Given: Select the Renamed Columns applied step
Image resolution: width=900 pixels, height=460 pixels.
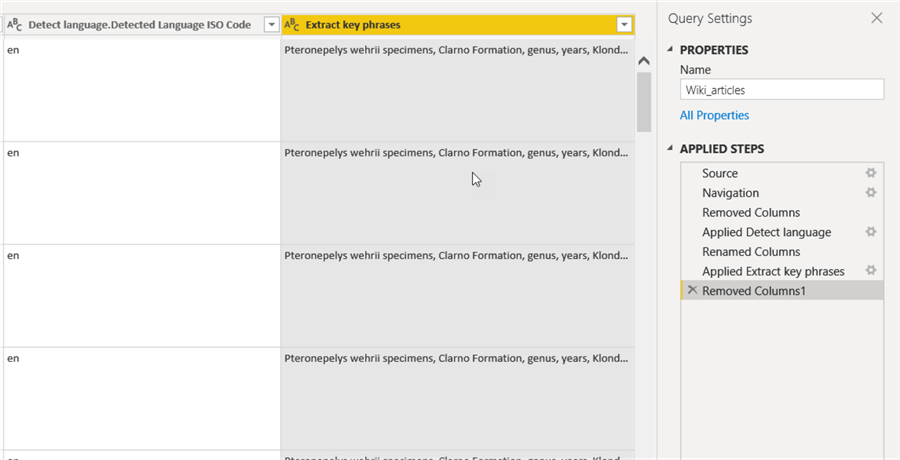Looking at the screenshot, I should 782,251.
